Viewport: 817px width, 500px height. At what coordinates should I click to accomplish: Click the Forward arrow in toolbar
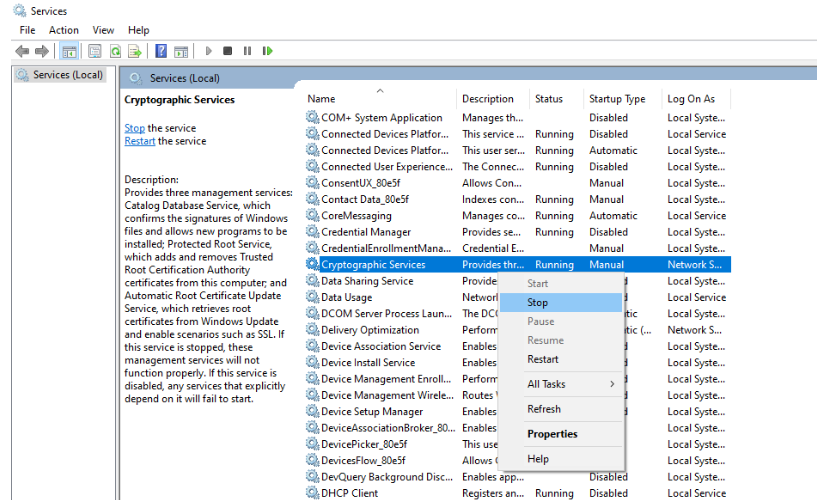42,51
